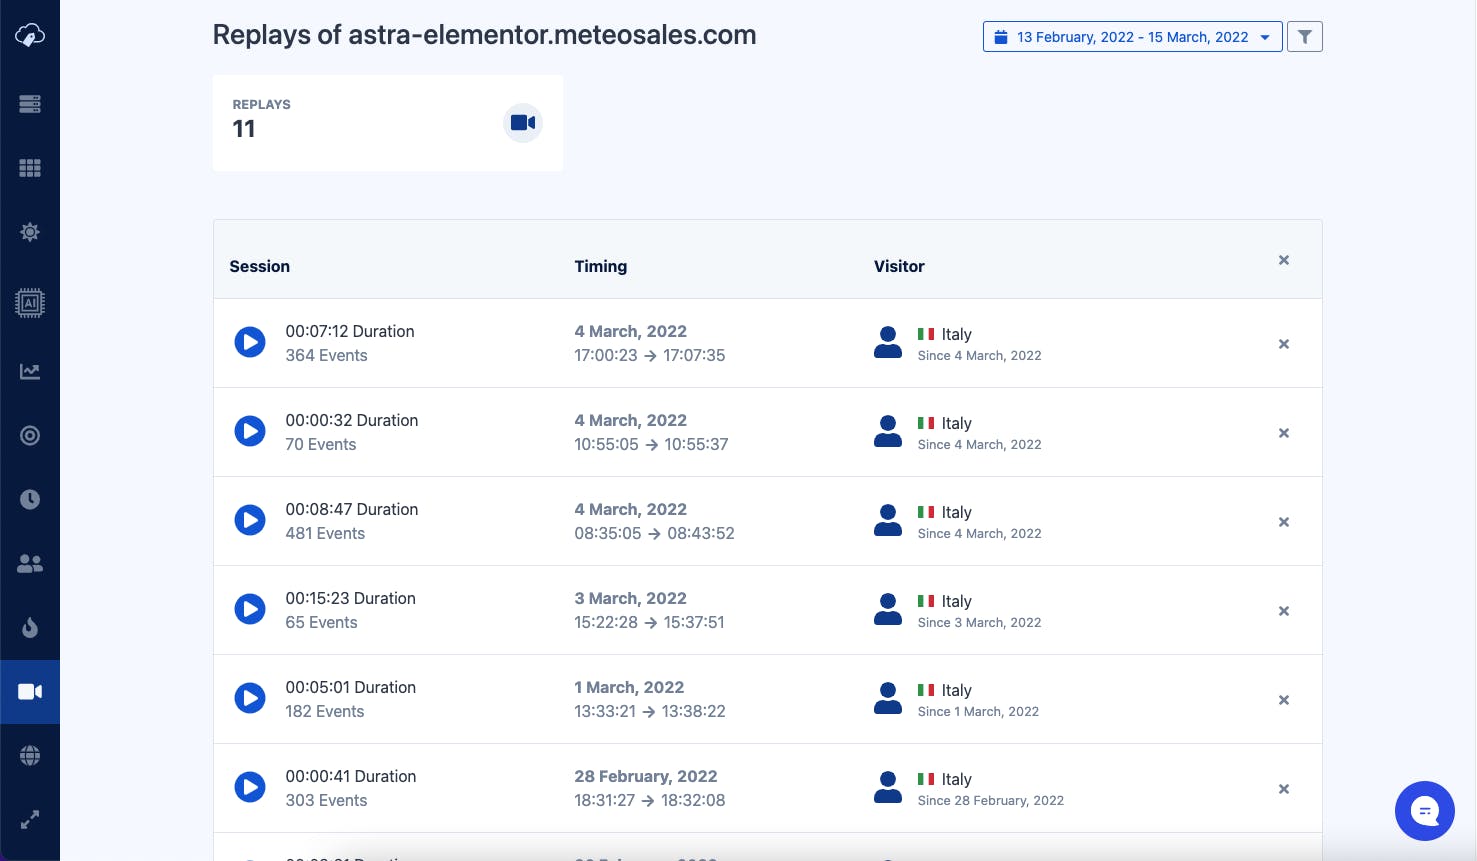Delete the 182 Events replay row

[x=1284, y=700]
